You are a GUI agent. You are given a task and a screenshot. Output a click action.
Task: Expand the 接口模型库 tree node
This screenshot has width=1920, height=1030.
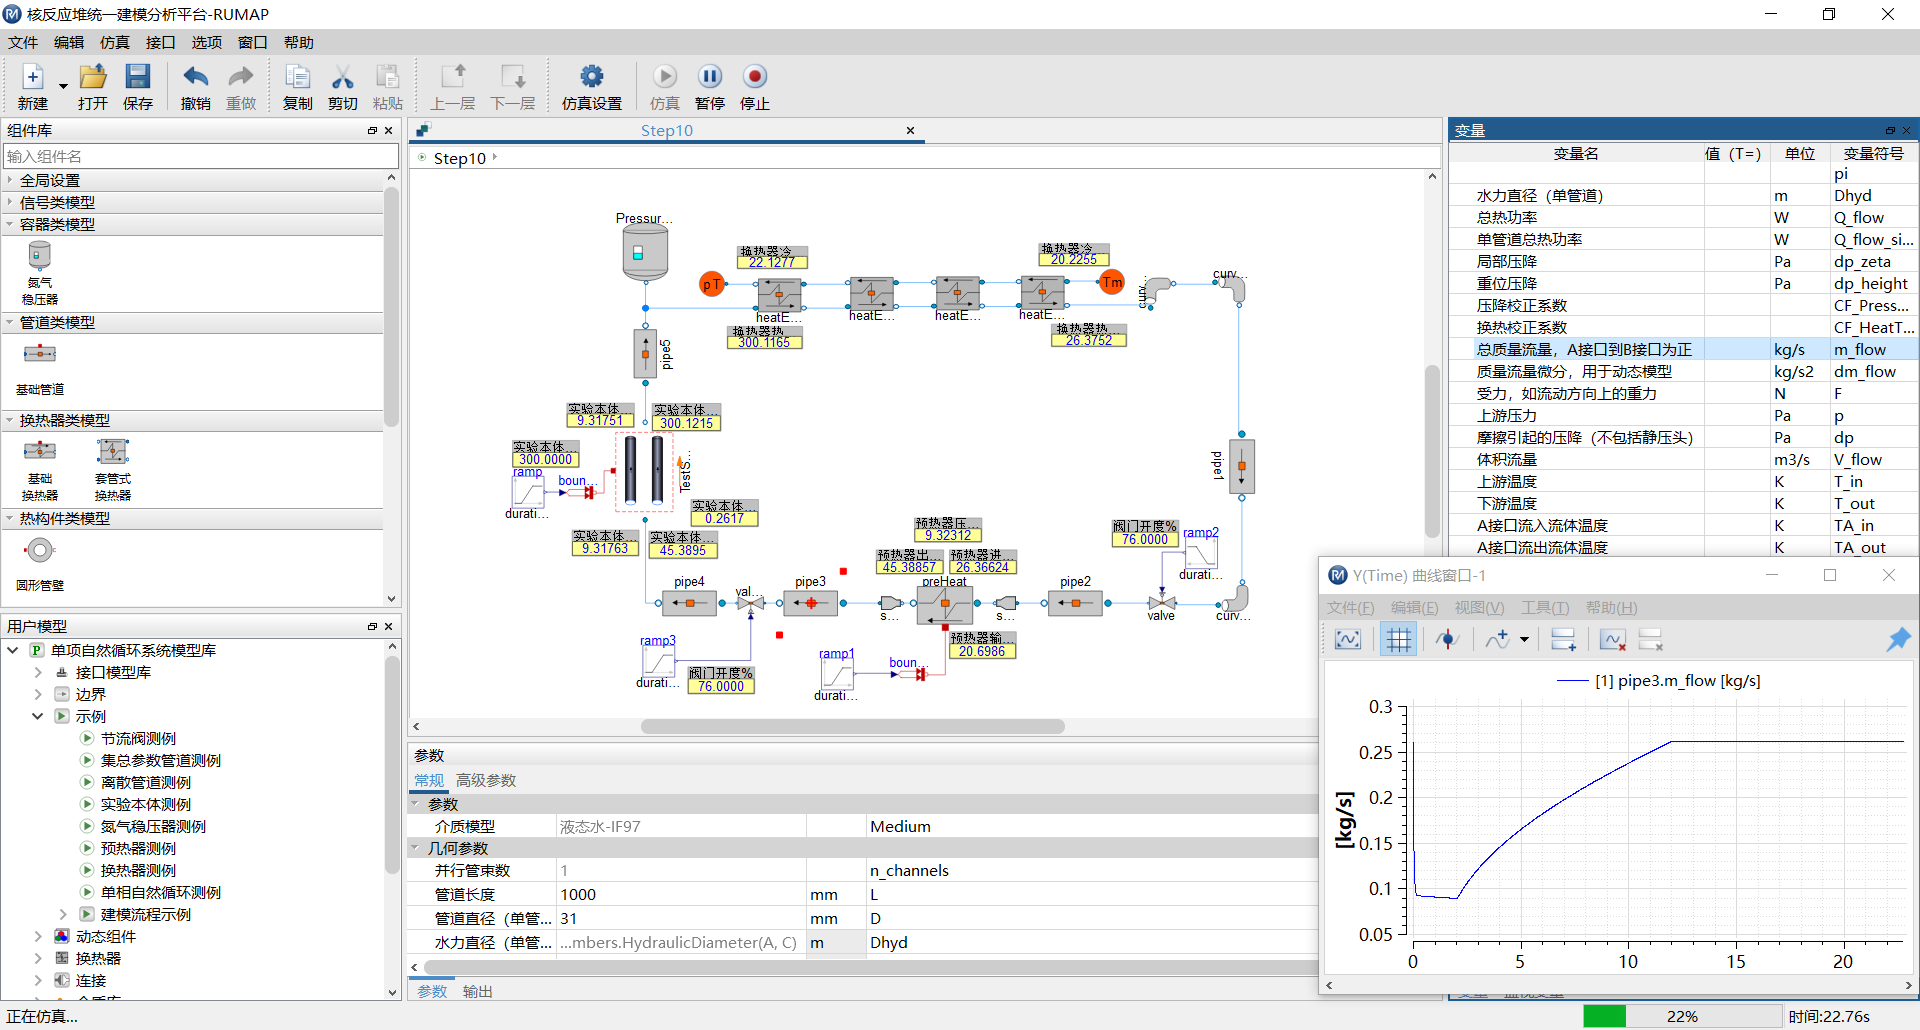tap(38, 672)
